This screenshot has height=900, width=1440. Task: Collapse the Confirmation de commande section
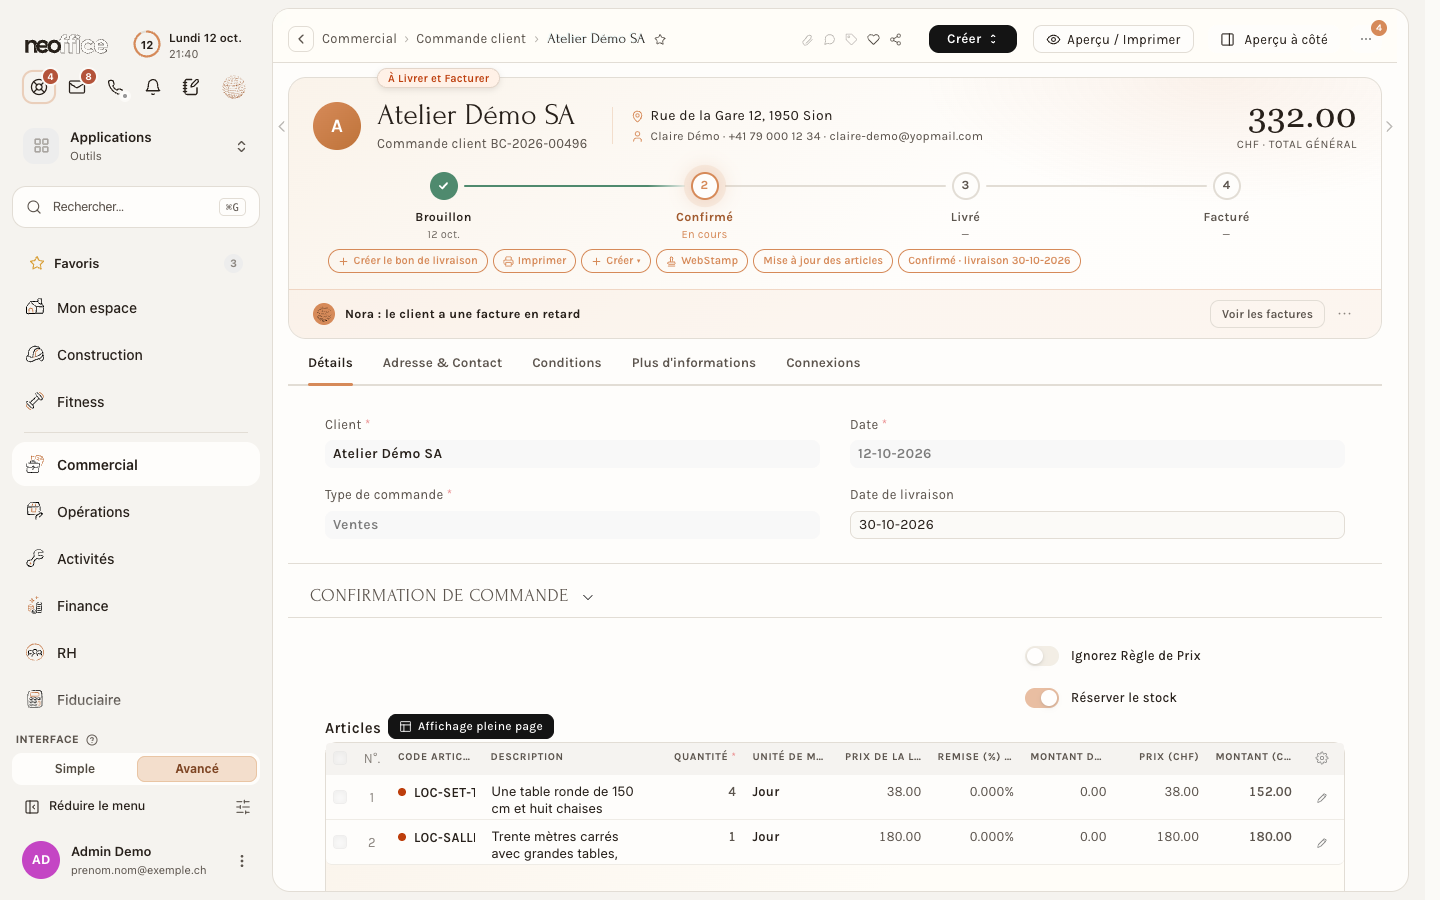588,597
